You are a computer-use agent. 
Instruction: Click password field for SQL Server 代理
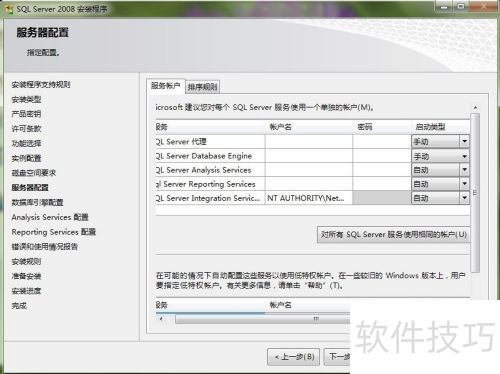(x=382, y=142)
